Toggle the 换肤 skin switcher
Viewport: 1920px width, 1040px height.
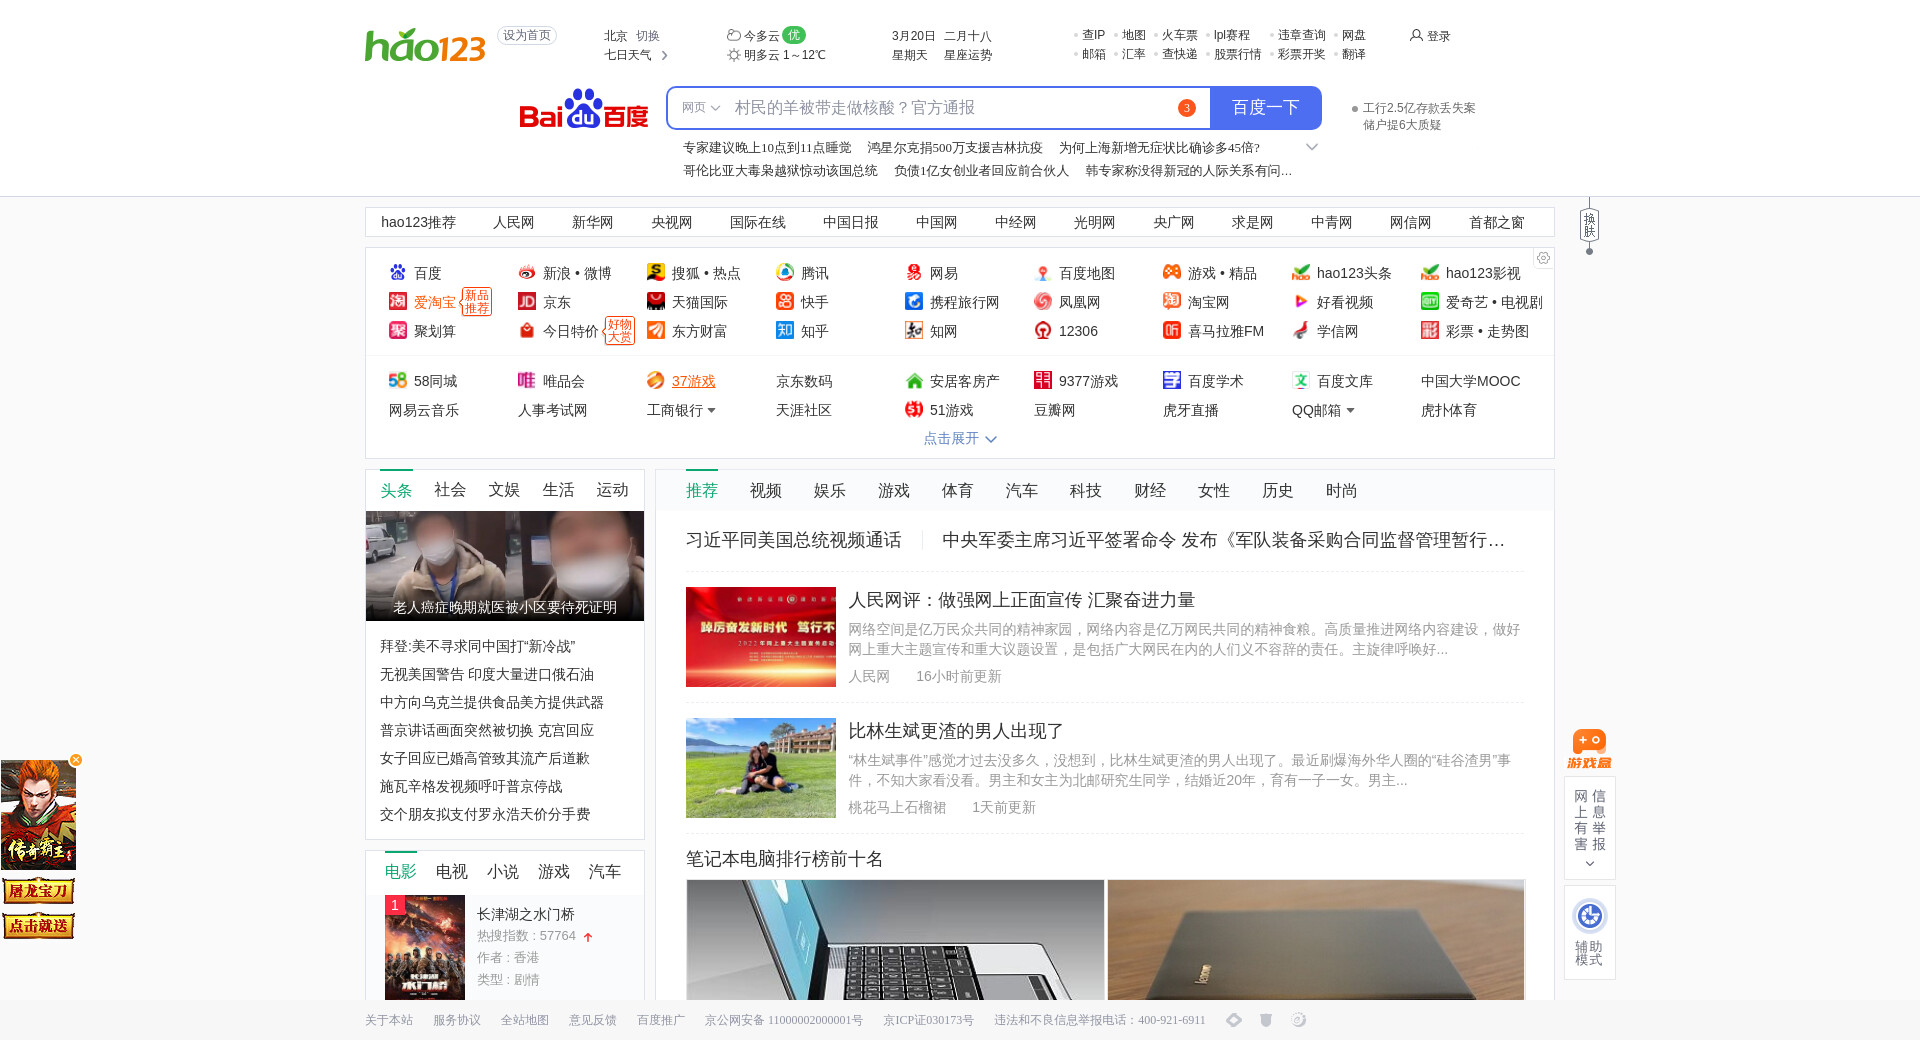(x=1589, y=225)
